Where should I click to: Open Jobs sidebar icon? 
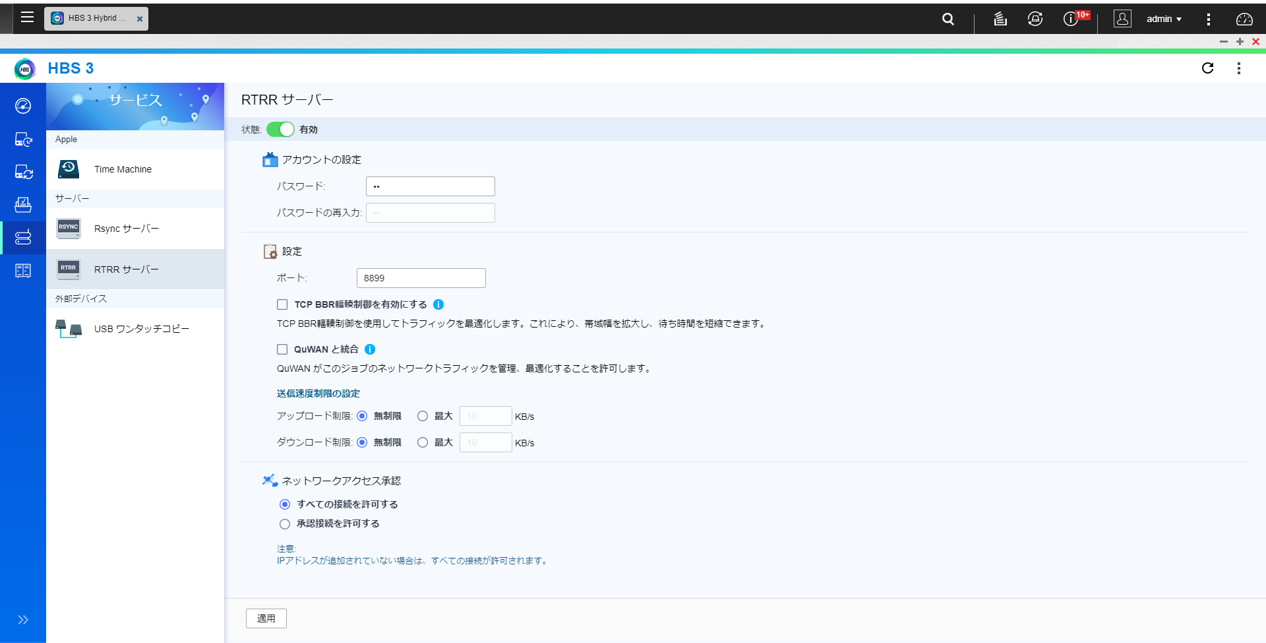pyautogui.click(x=23, y=205)
